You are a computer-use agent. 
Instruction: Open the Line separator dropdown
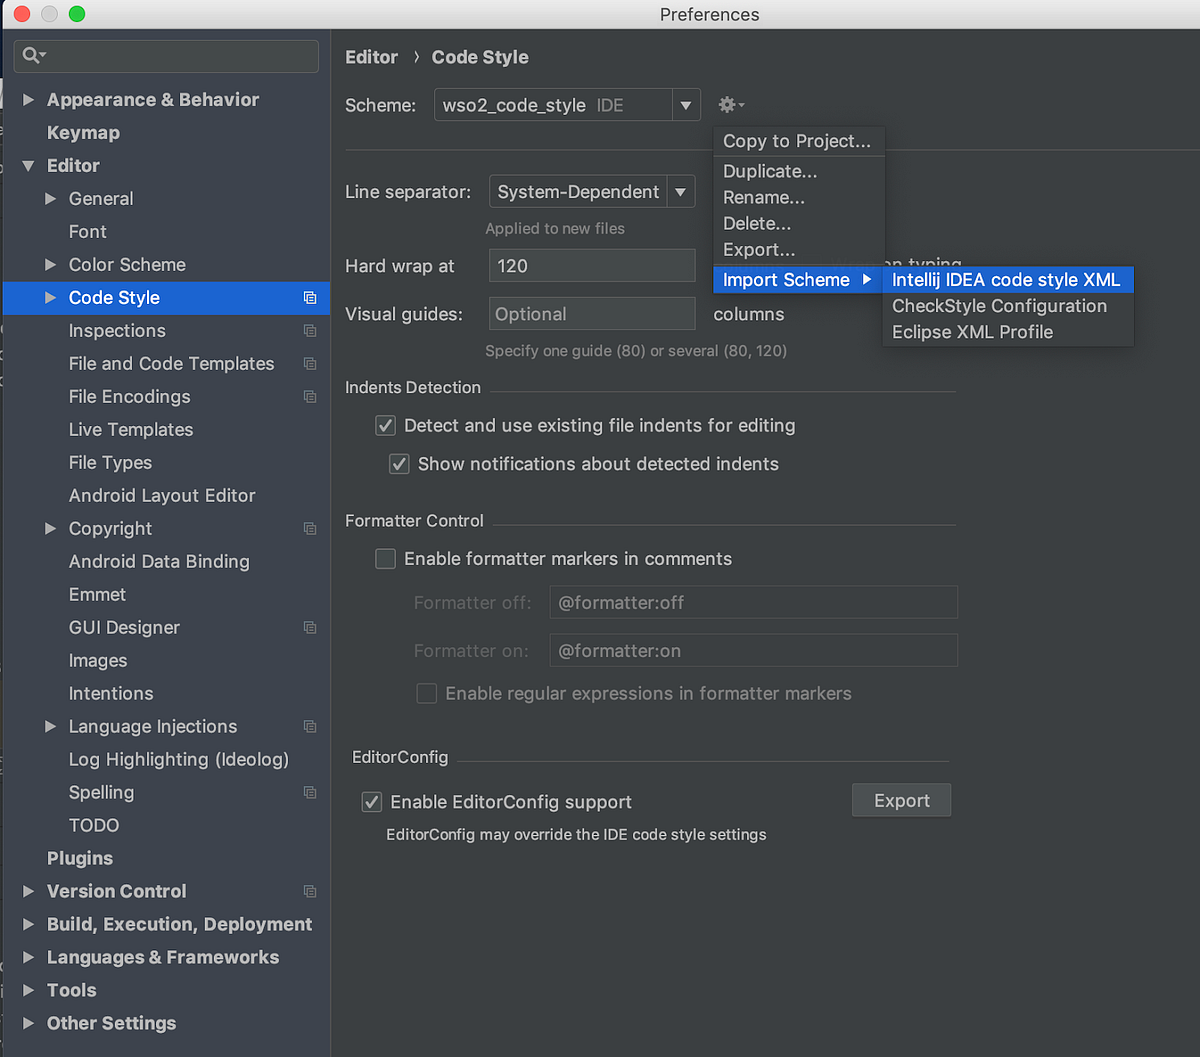[x=681, y=191]
